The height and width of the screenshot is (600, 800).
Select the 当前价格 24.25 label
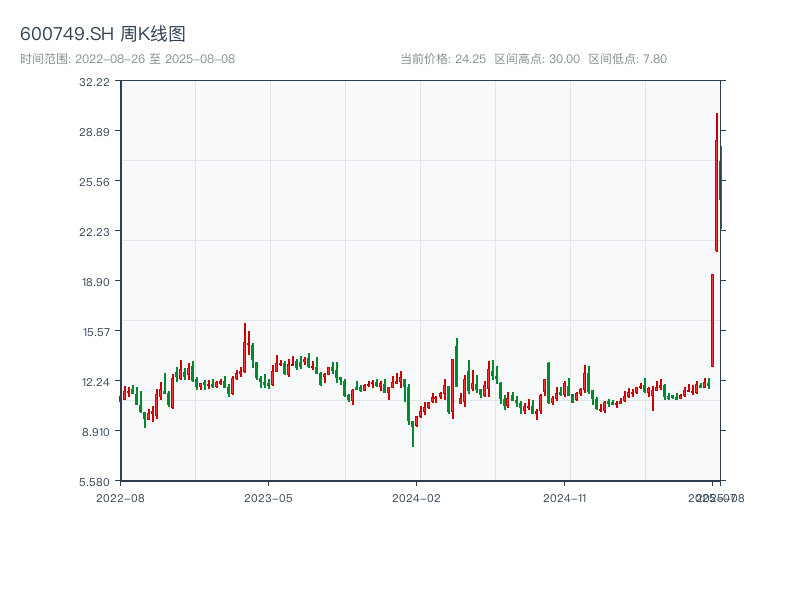coord(443,59)
